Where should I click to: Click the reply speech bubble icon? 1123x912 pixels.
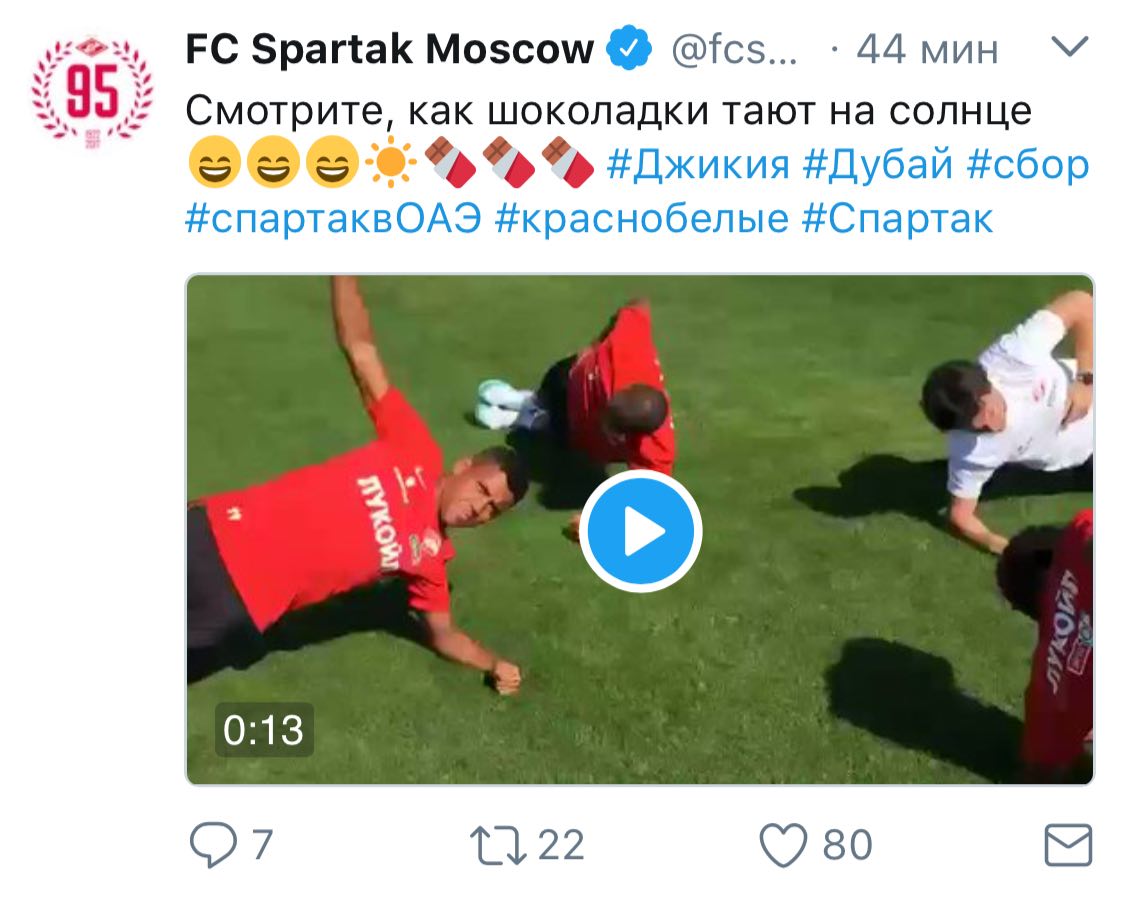tap(213, 845)
